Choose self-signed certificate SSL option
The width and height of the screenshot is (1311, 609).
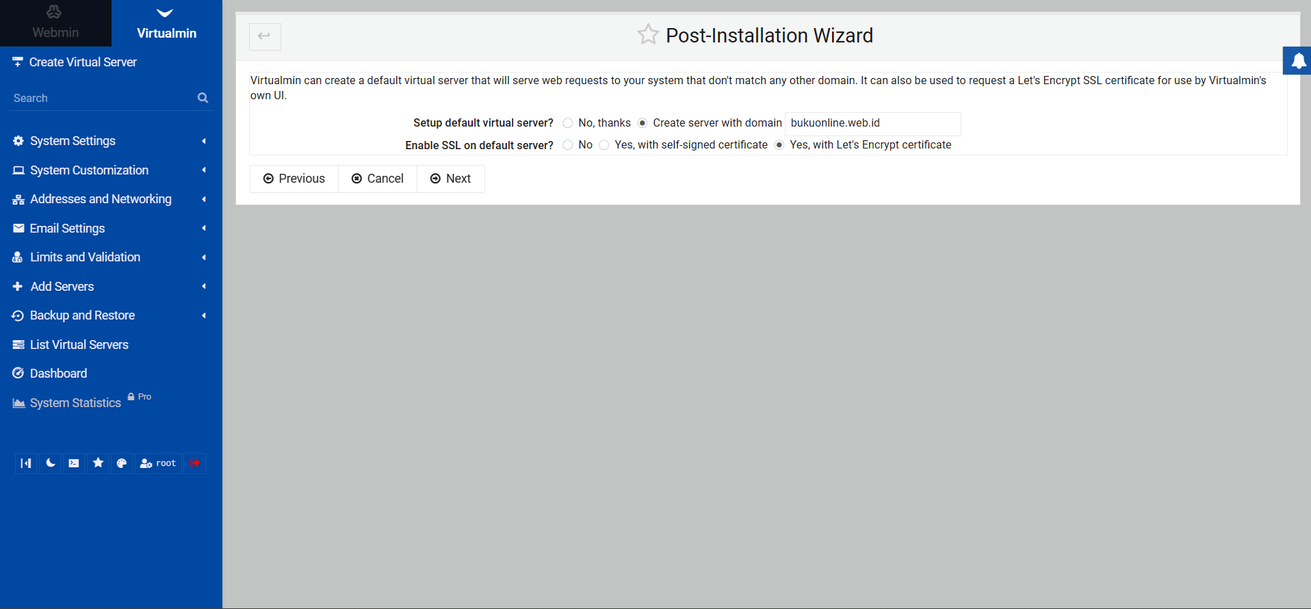pos(604,145)
